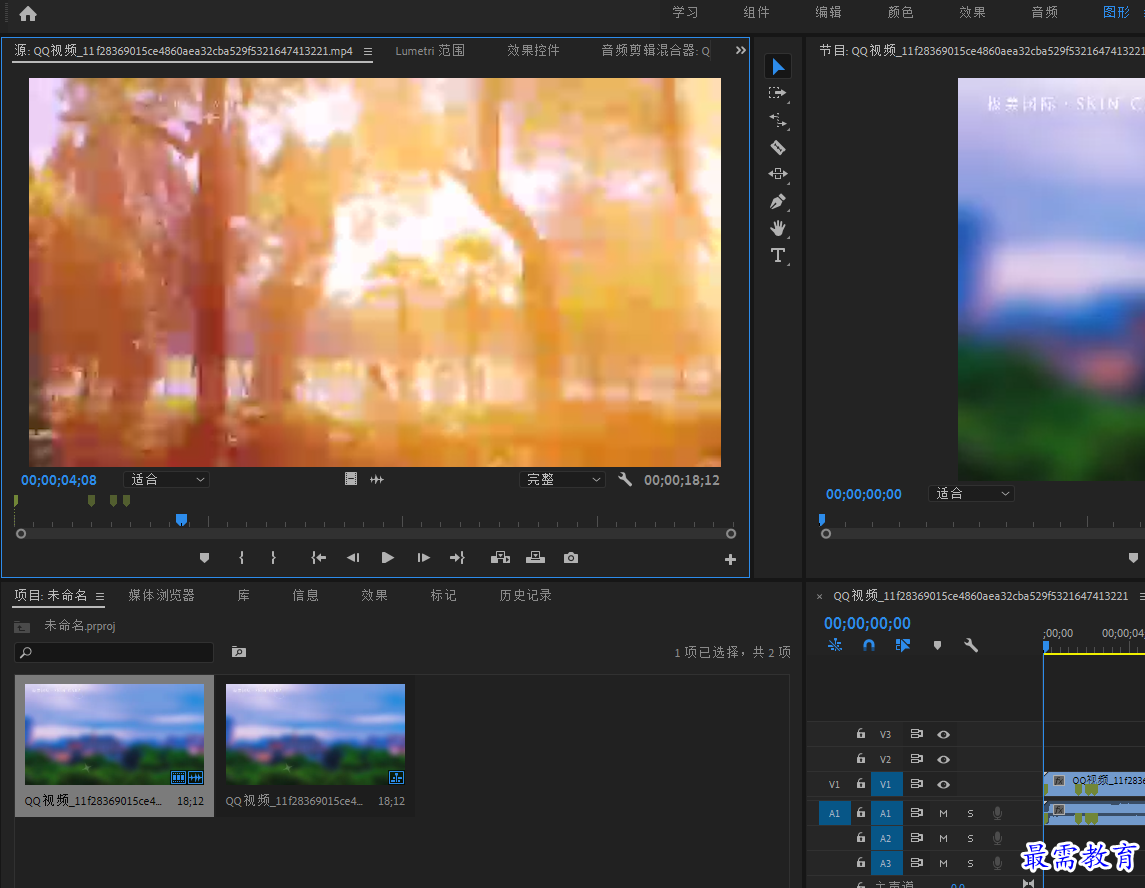Step forward one frame in Source monitor
This screenshot has width=1145, height=888.
424,558
